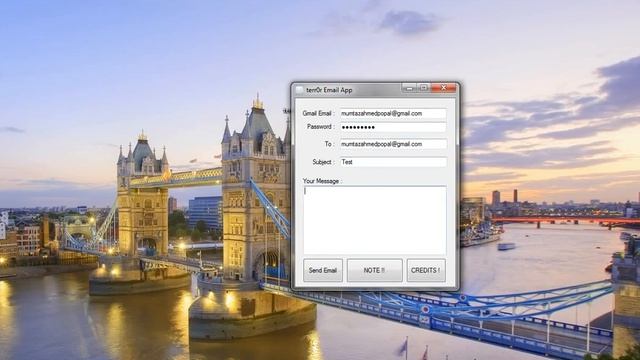Maximize the terr0r Email App window
This screenshot has height=360, width=640.
coord(424,88)
